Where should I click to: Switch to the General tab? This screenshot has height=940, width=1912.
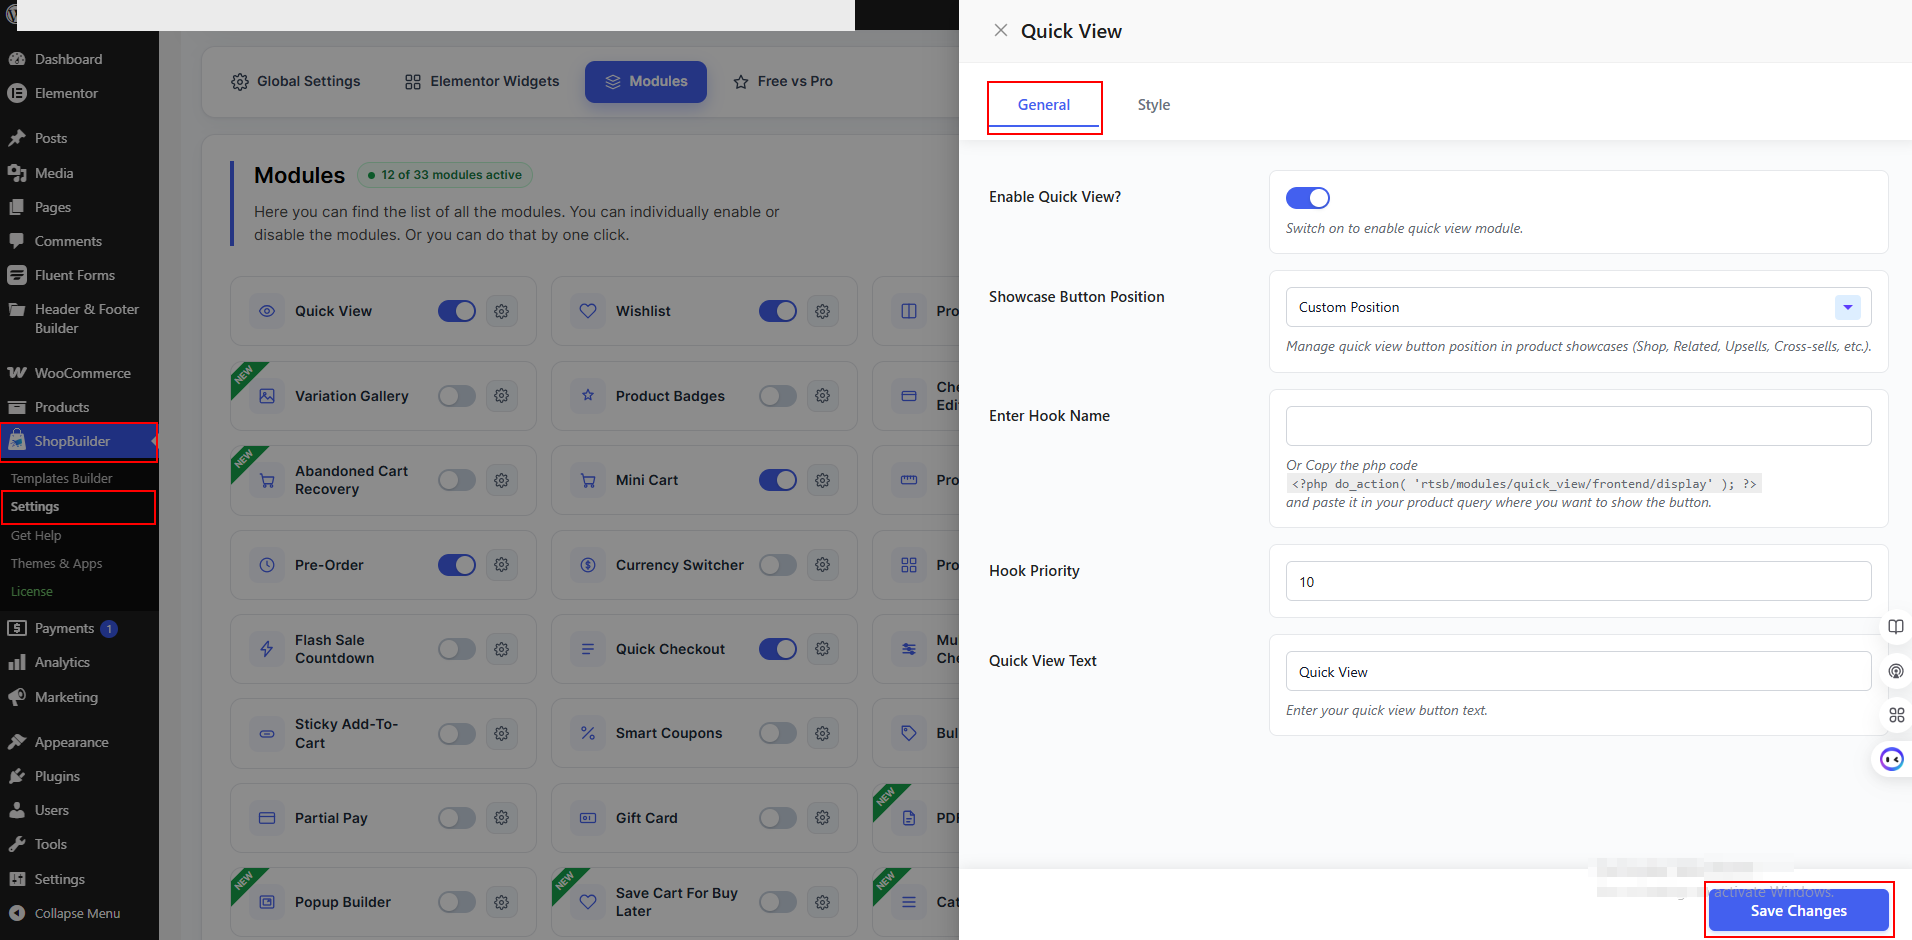[x=1044, y=105]
